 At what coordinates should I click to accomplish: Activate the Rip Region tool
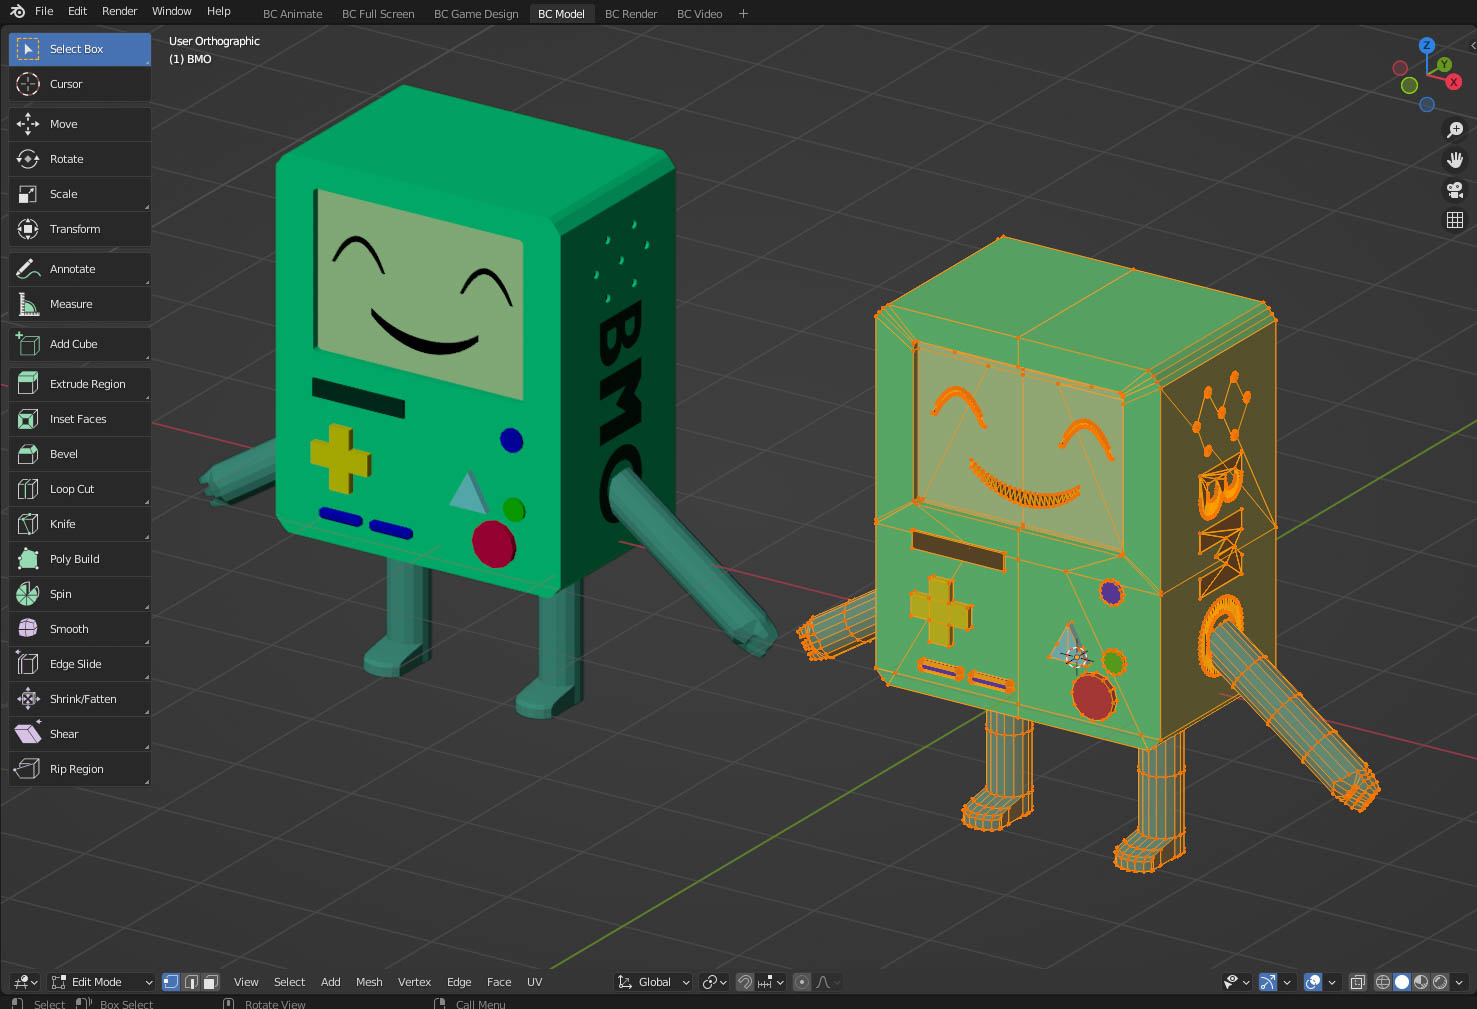pos(80,769)
